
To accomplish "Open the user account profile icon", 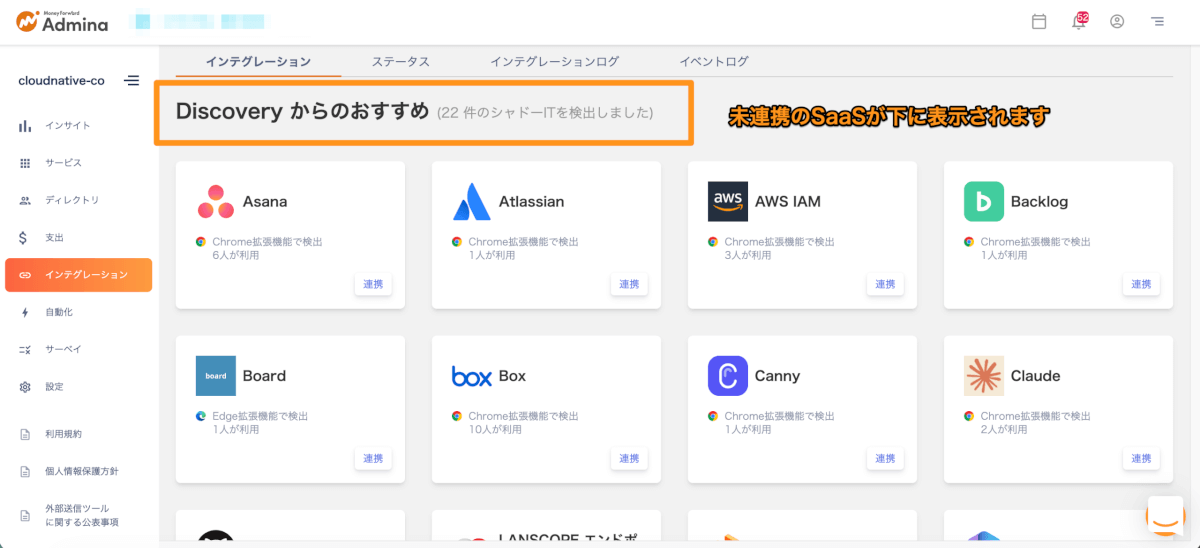I will (x=1118, y=21).
